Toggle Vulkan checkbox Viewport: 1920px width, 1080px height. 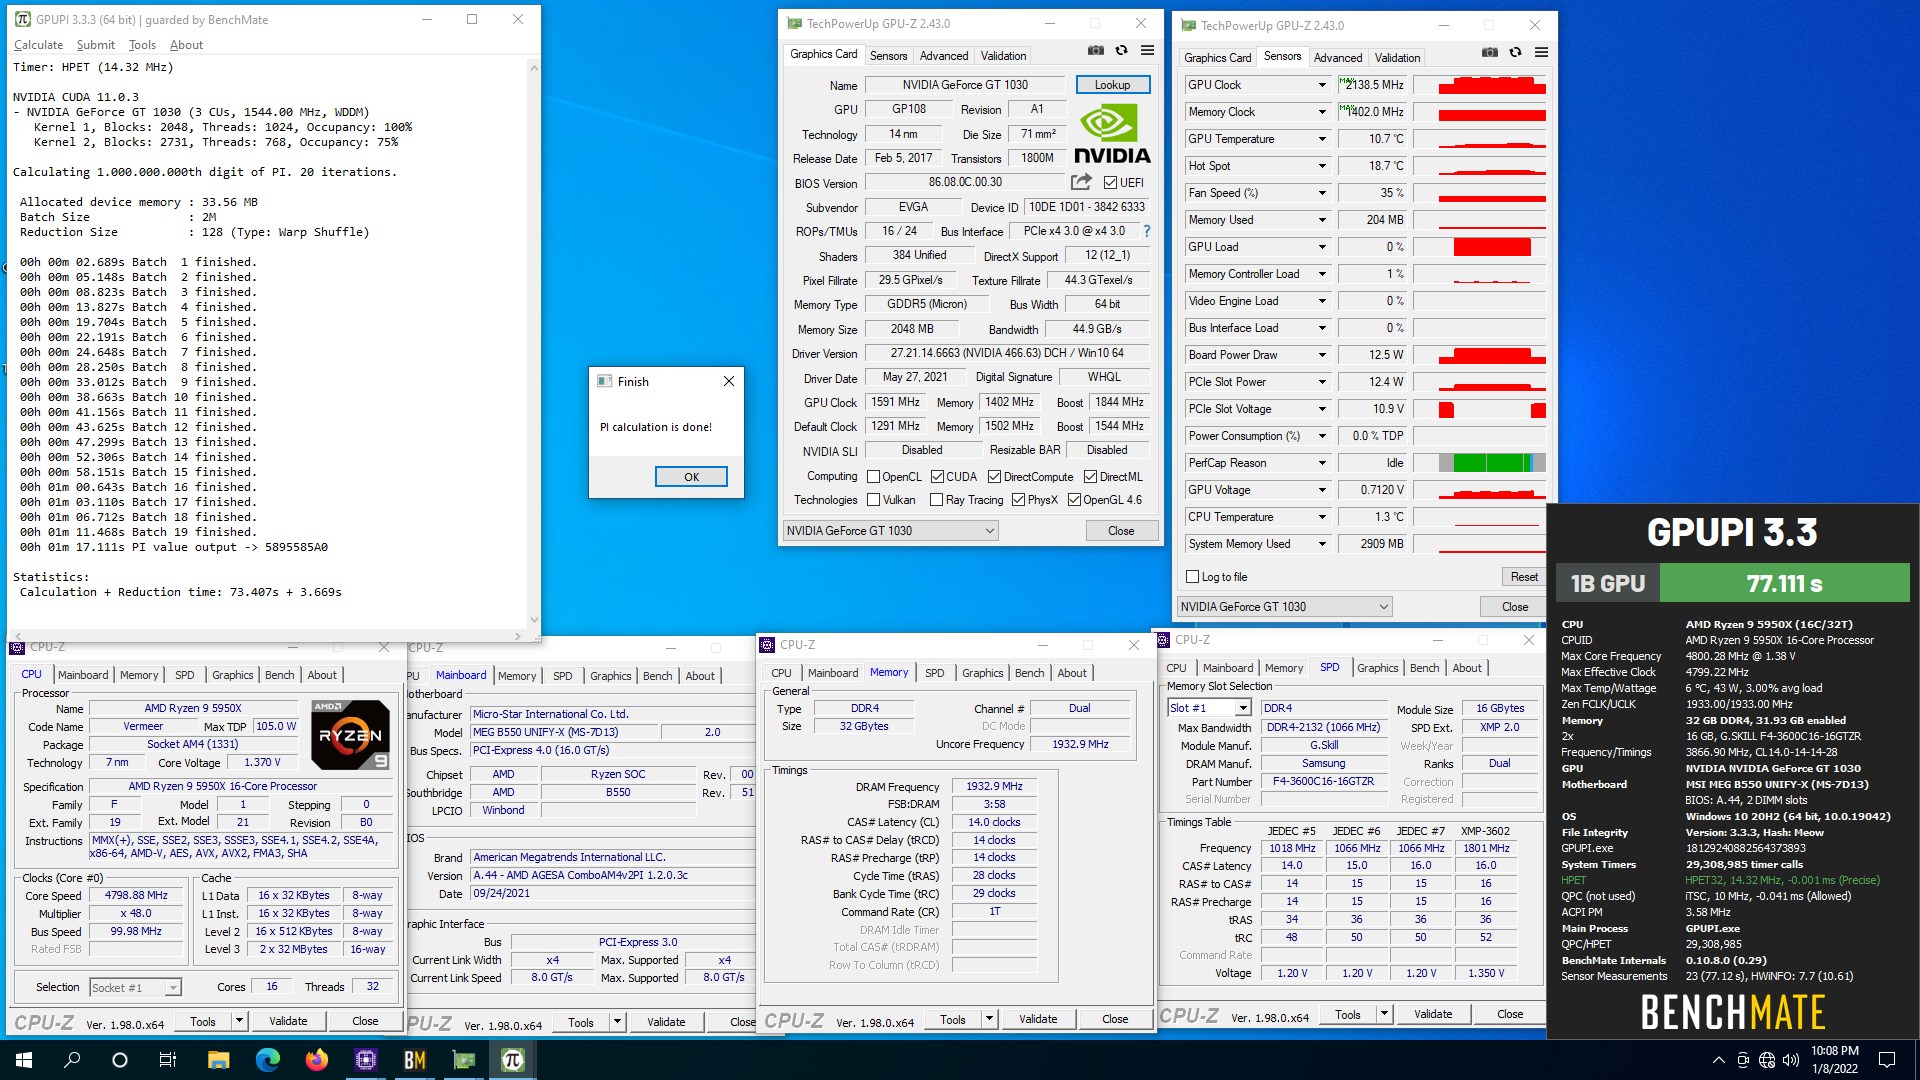[x=873, y=500]
